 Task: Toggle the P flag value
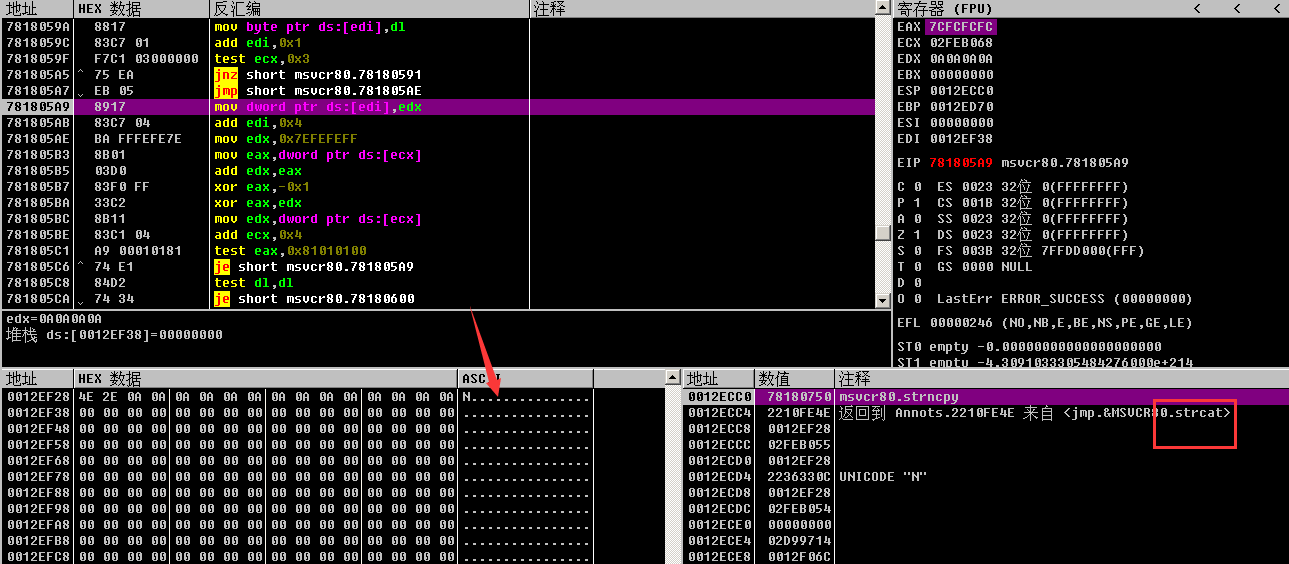pos(917,203)
